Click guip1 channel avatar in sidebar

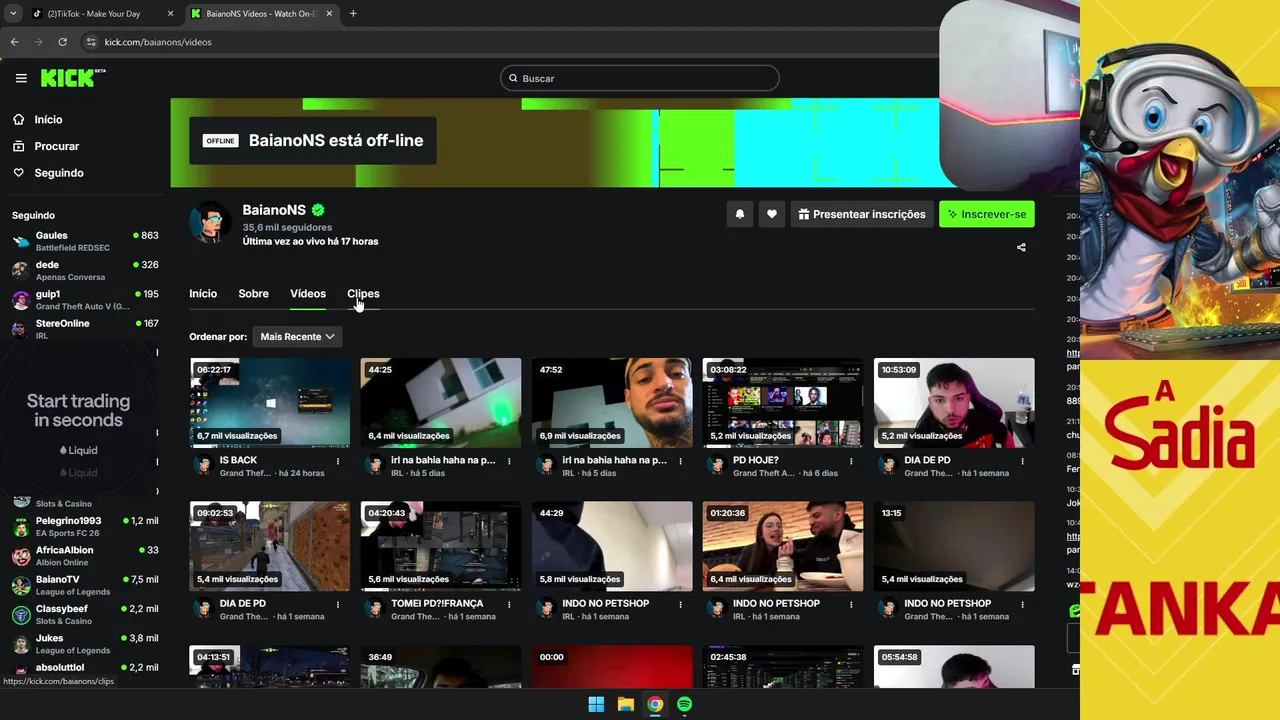(21, 300)
